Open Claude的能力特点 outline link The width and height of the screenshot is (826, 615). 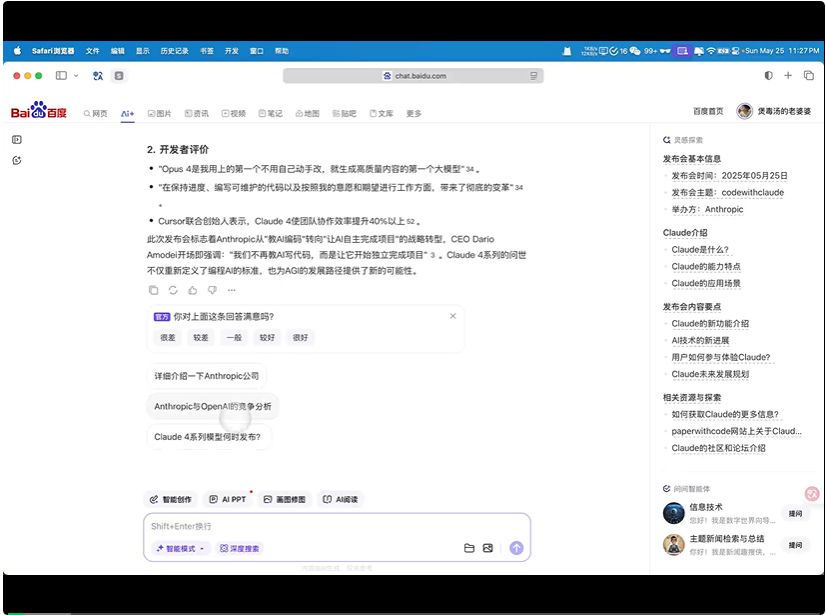[706, 267]
